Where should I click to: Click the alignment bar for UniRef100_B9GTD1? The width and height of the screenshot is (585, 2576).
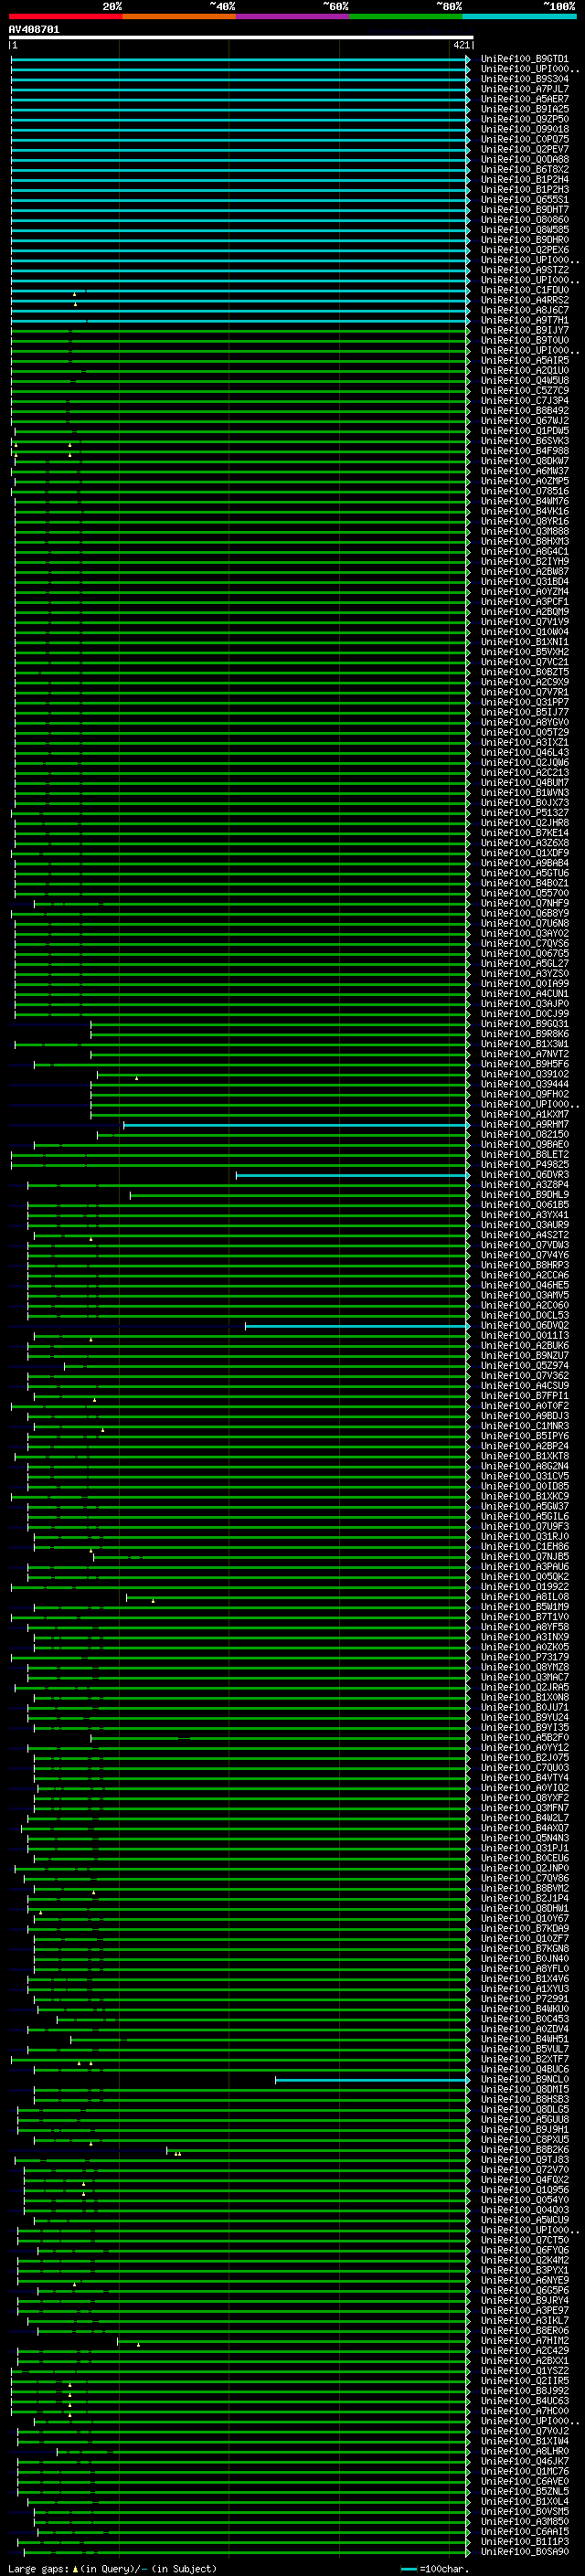tap(240, 59)
